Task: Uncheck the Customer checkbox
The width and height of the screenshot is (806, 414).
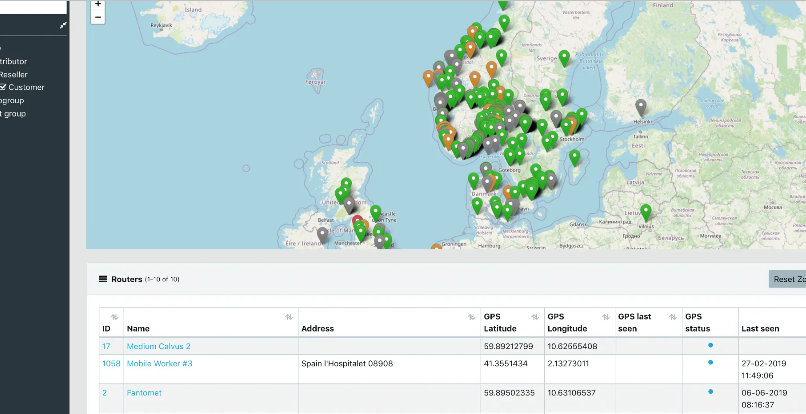Action: click(x=4, y=87)
